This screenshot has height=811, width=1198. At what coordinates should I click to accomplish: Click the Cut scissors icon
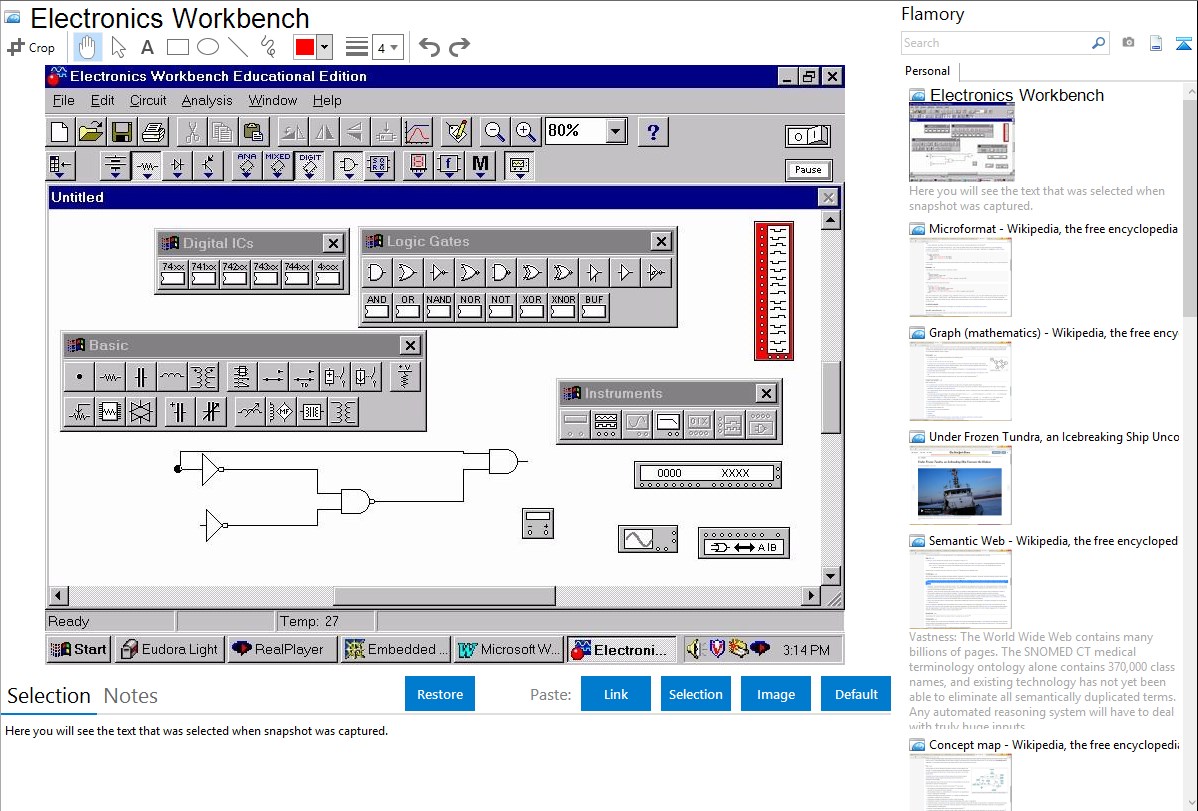[x=191, y=131]
